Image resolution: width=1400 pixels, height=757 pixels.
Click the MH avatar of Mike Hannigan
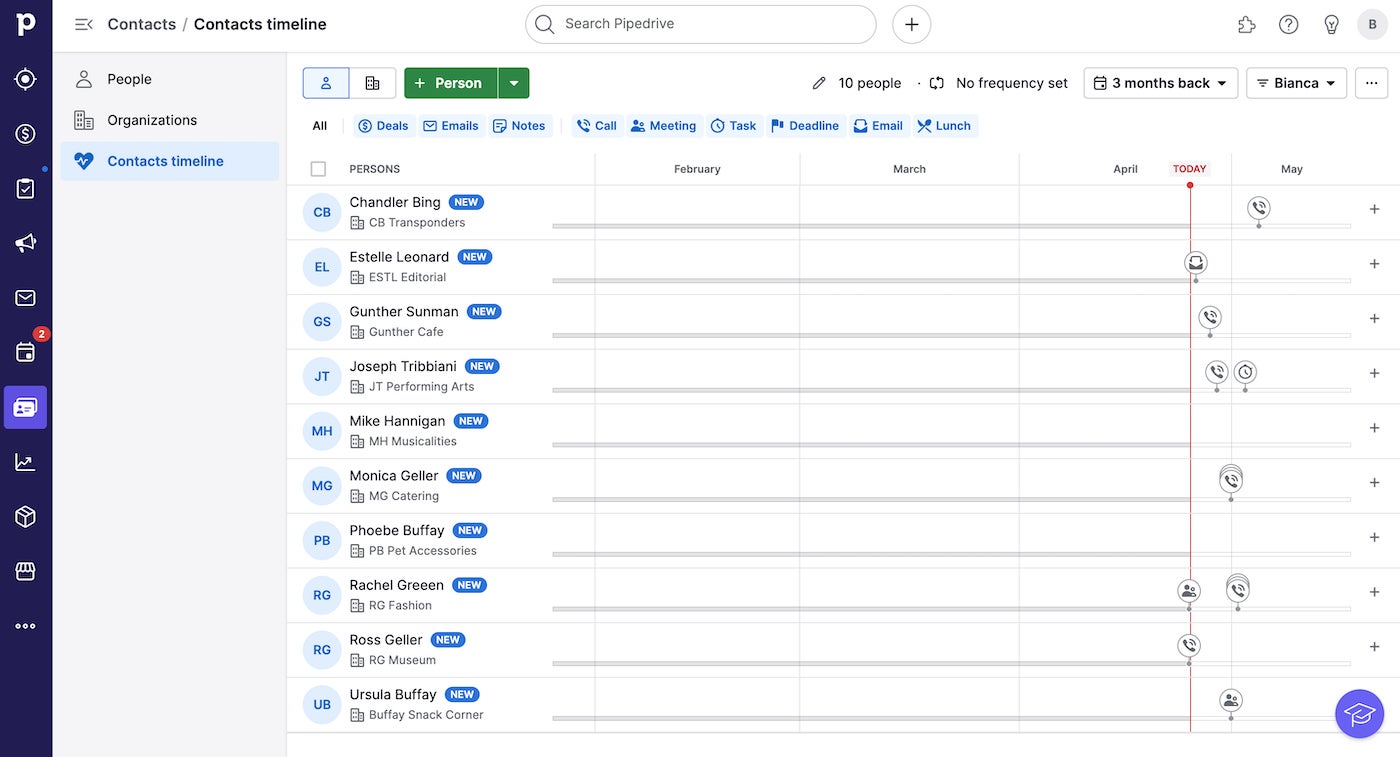click(322, 431)
